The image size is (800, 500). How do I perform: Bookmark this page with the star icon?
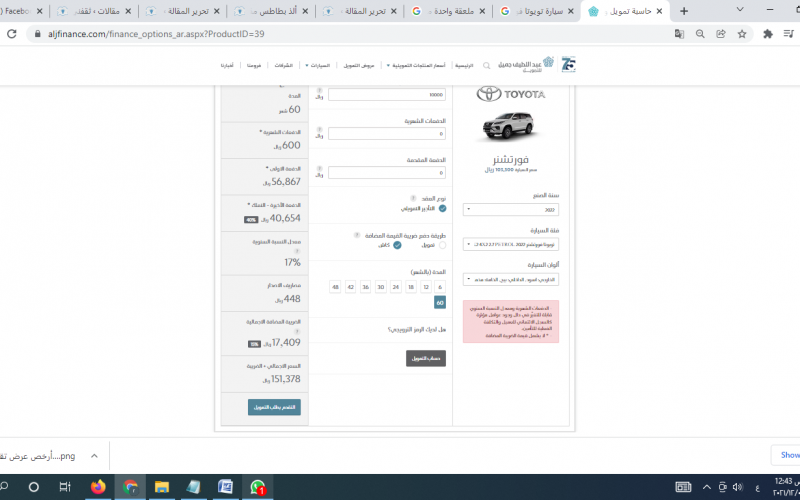pyautogui.click(x=742, y=34)
